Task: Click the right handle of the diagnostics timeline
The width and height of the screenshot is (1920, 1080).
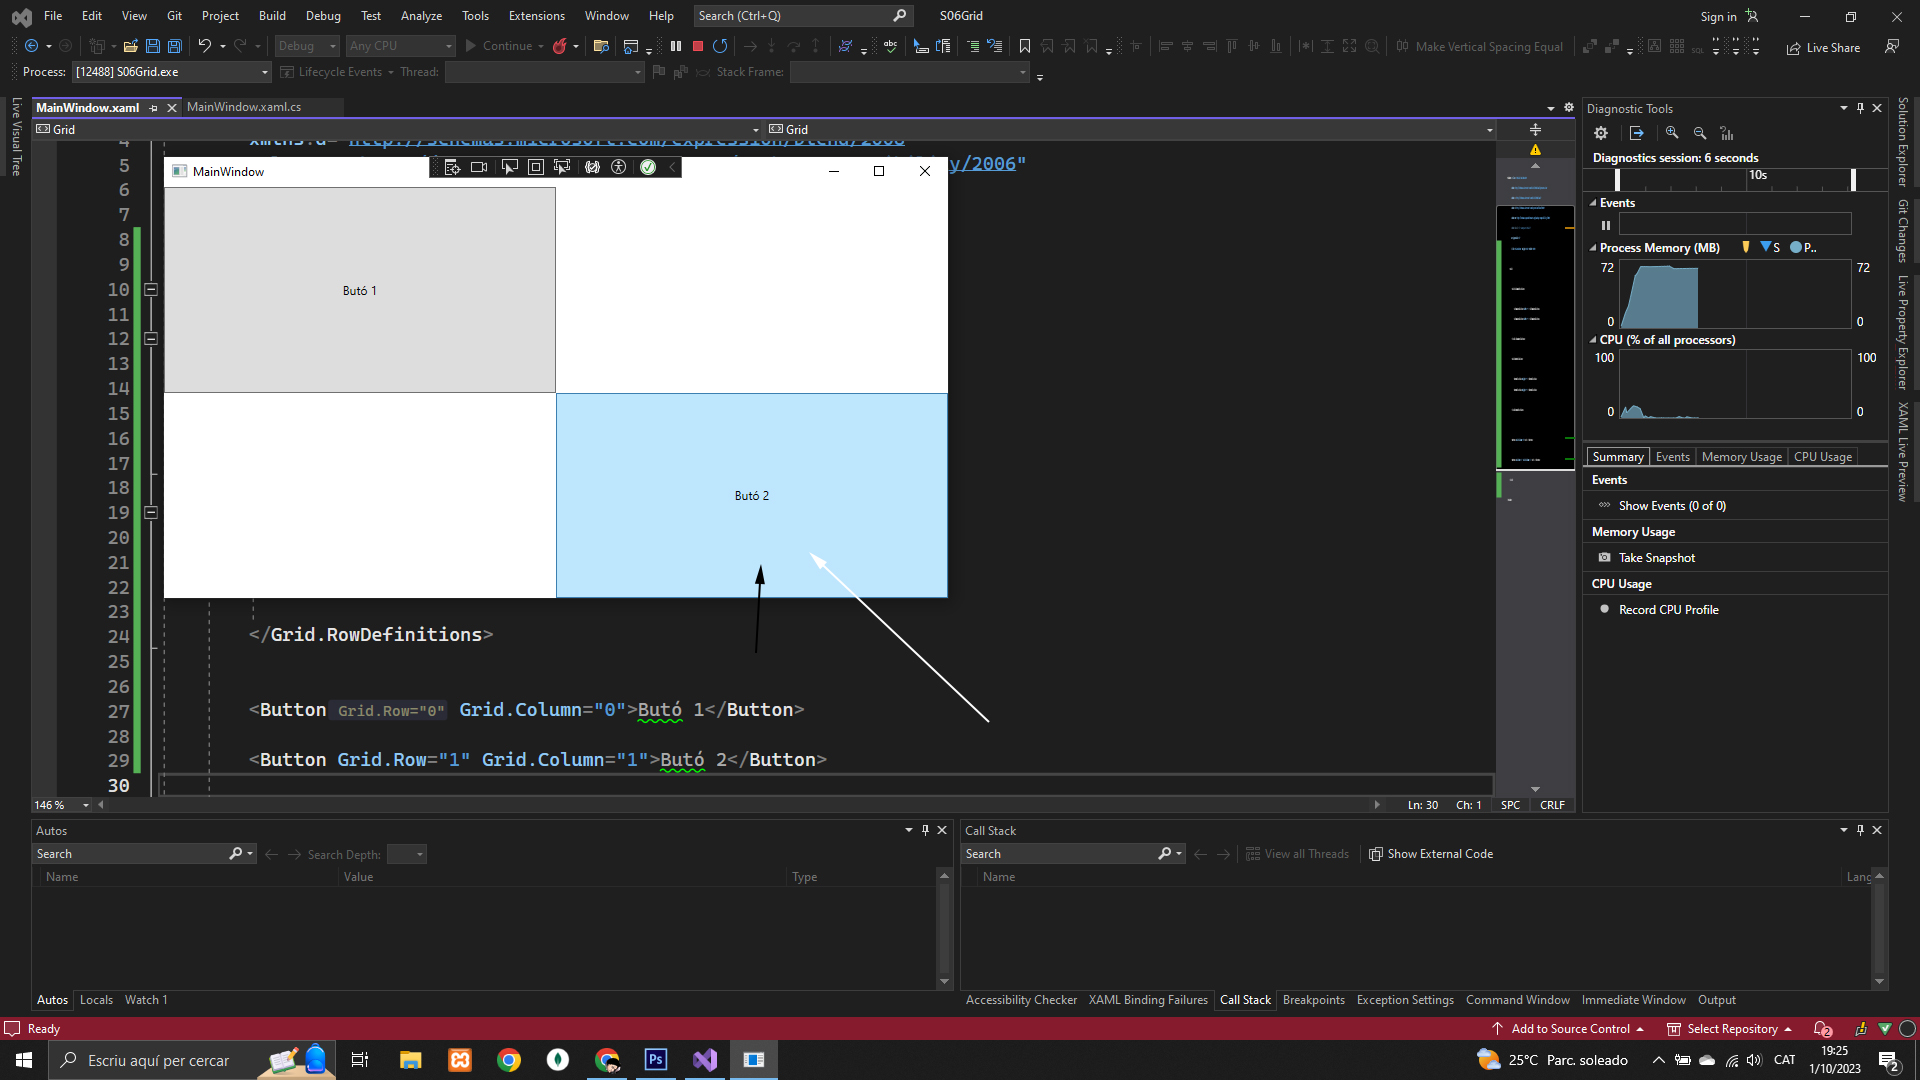Action: click(1853, 179)
